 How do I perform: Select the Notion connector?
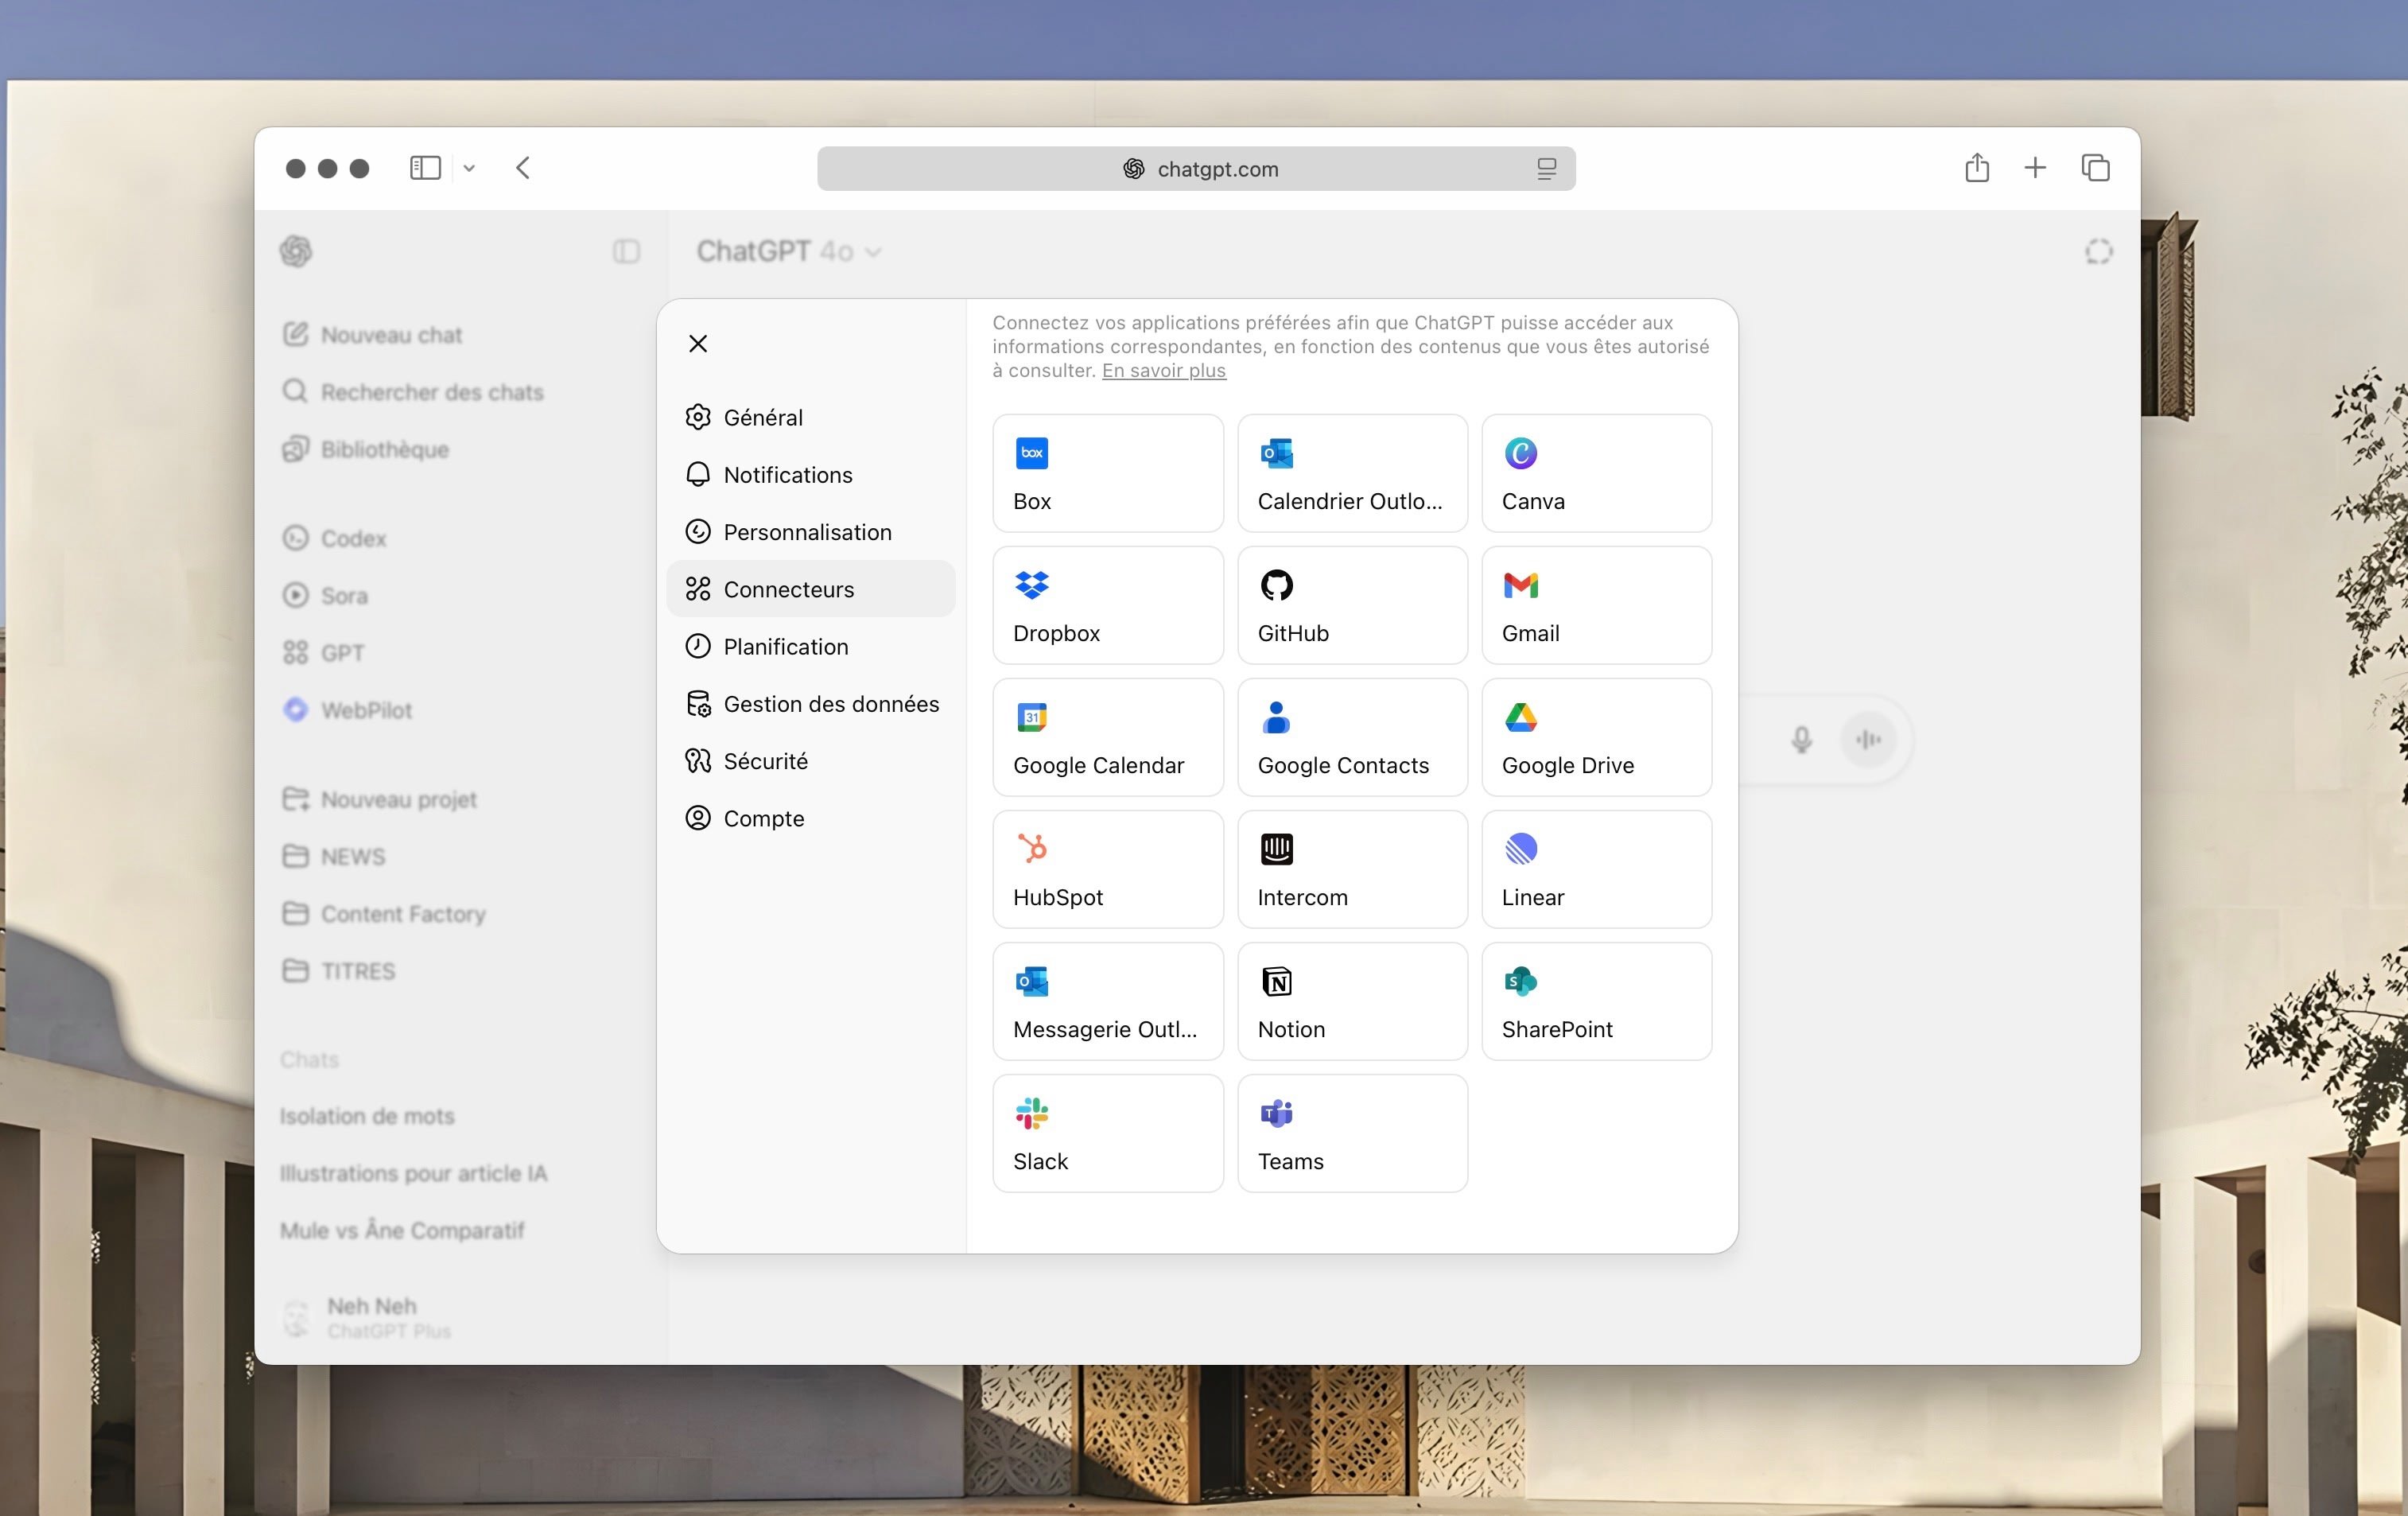click(1352, 1001)
